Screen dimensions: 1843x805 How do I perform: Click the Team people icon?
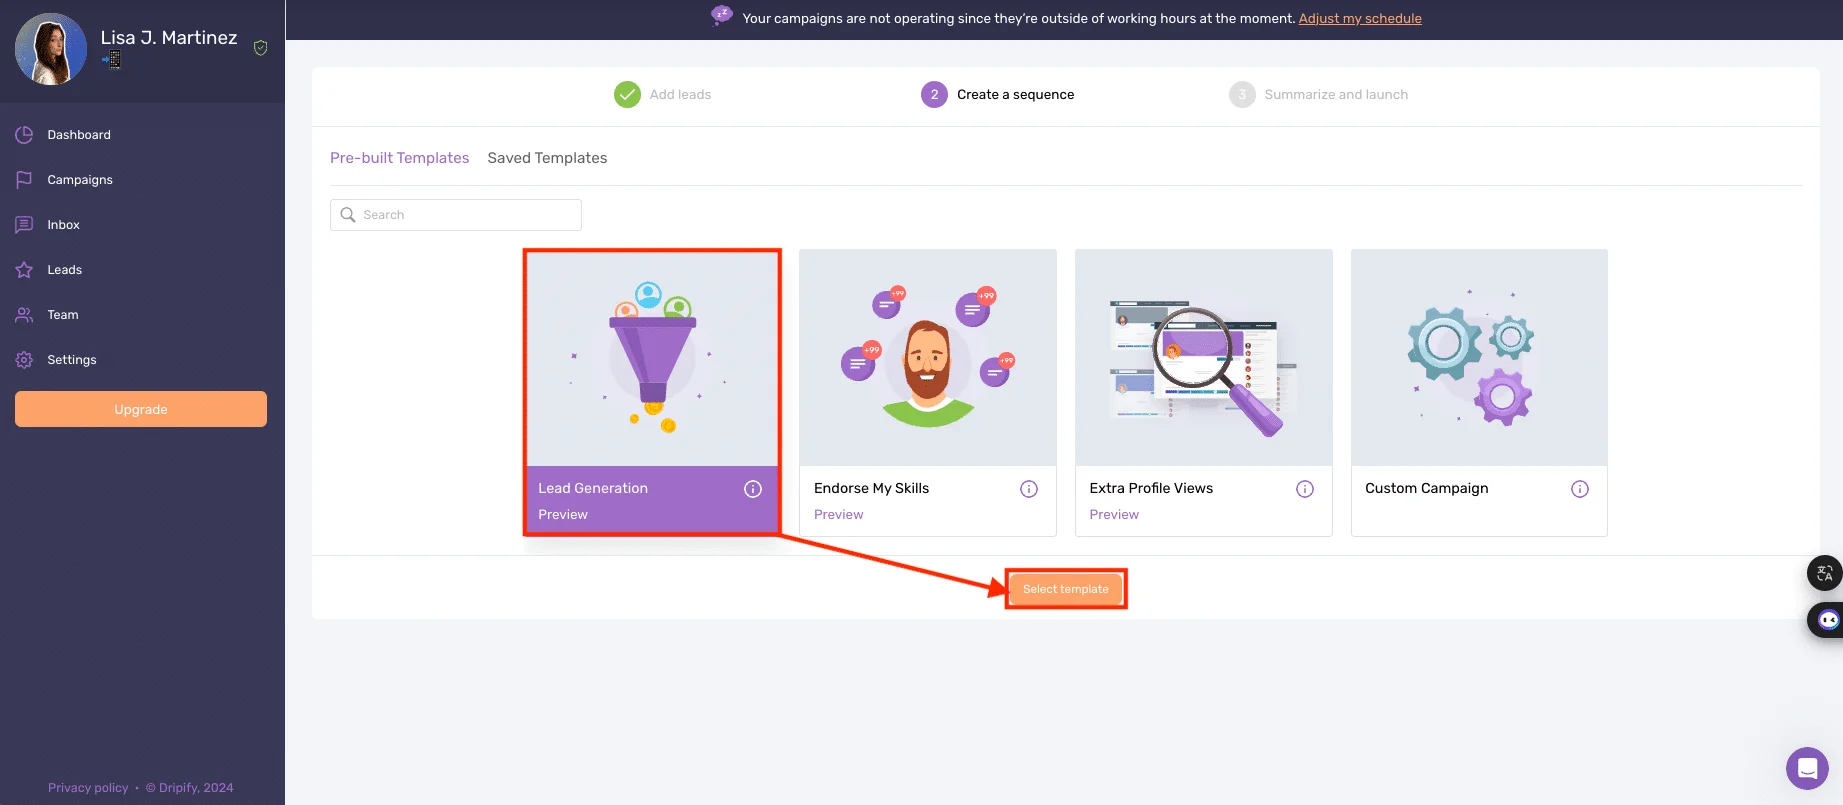24,315
